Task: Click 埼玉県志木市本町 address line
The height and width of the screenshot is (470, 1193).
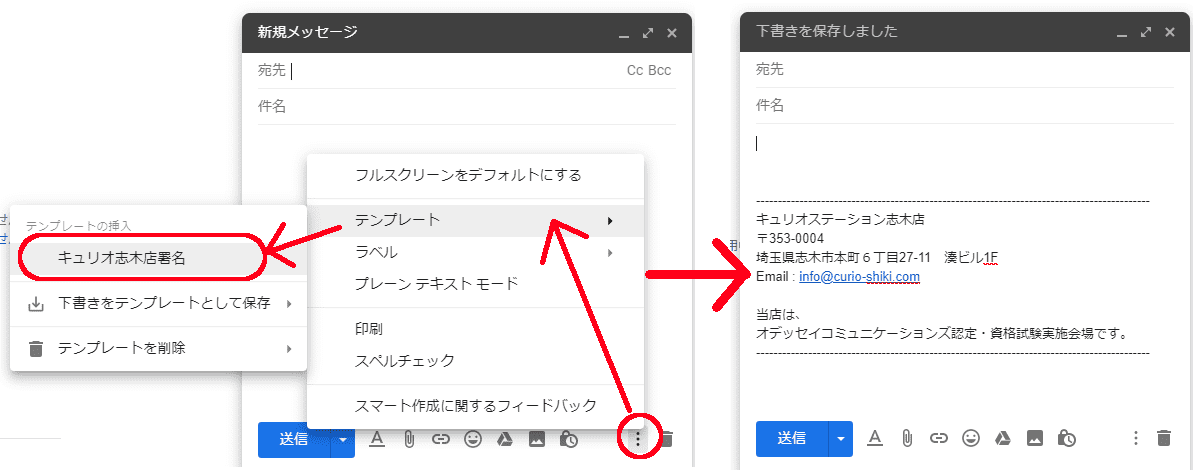Action: coord(876,258)
